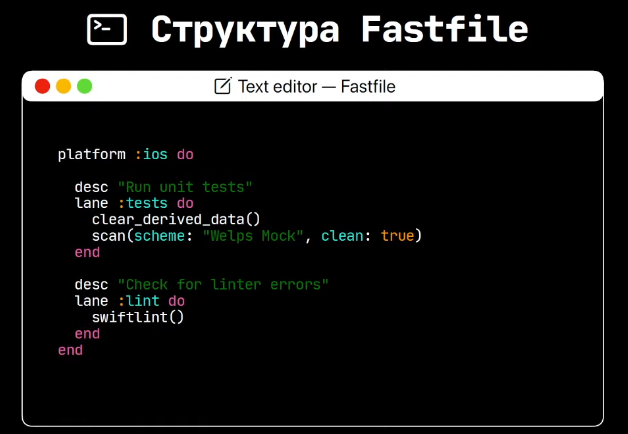Click the edit pencil icon in the title bar

click(223, 86)
